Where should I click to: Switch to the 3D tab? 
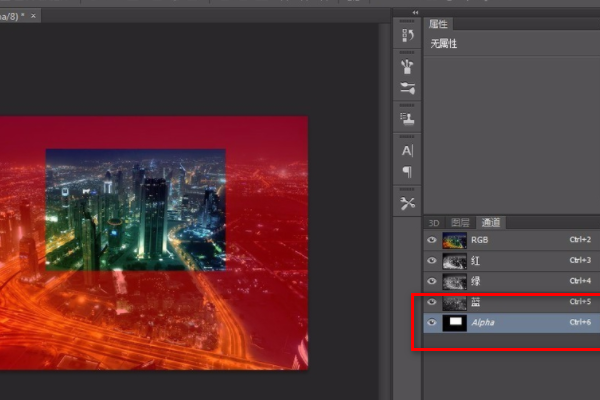coord(434,223)
